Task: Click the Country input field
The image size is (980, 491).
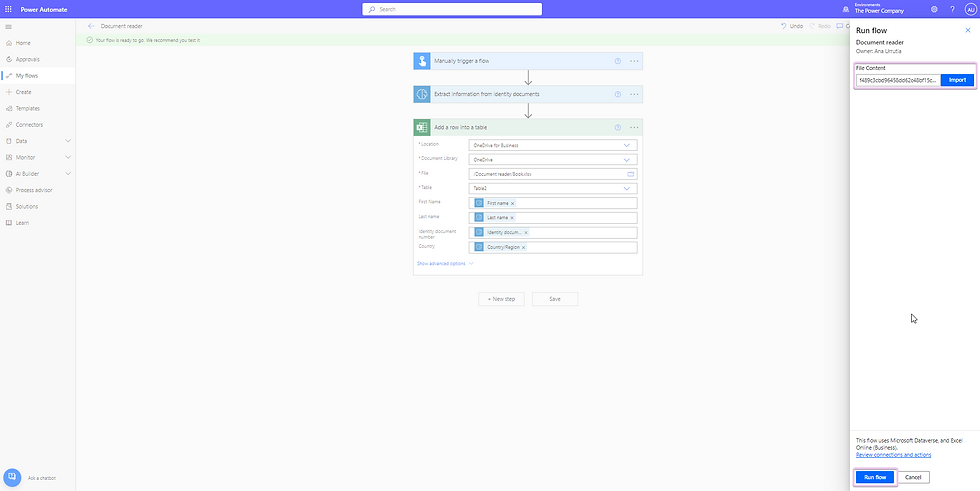Action: [552, 247]
